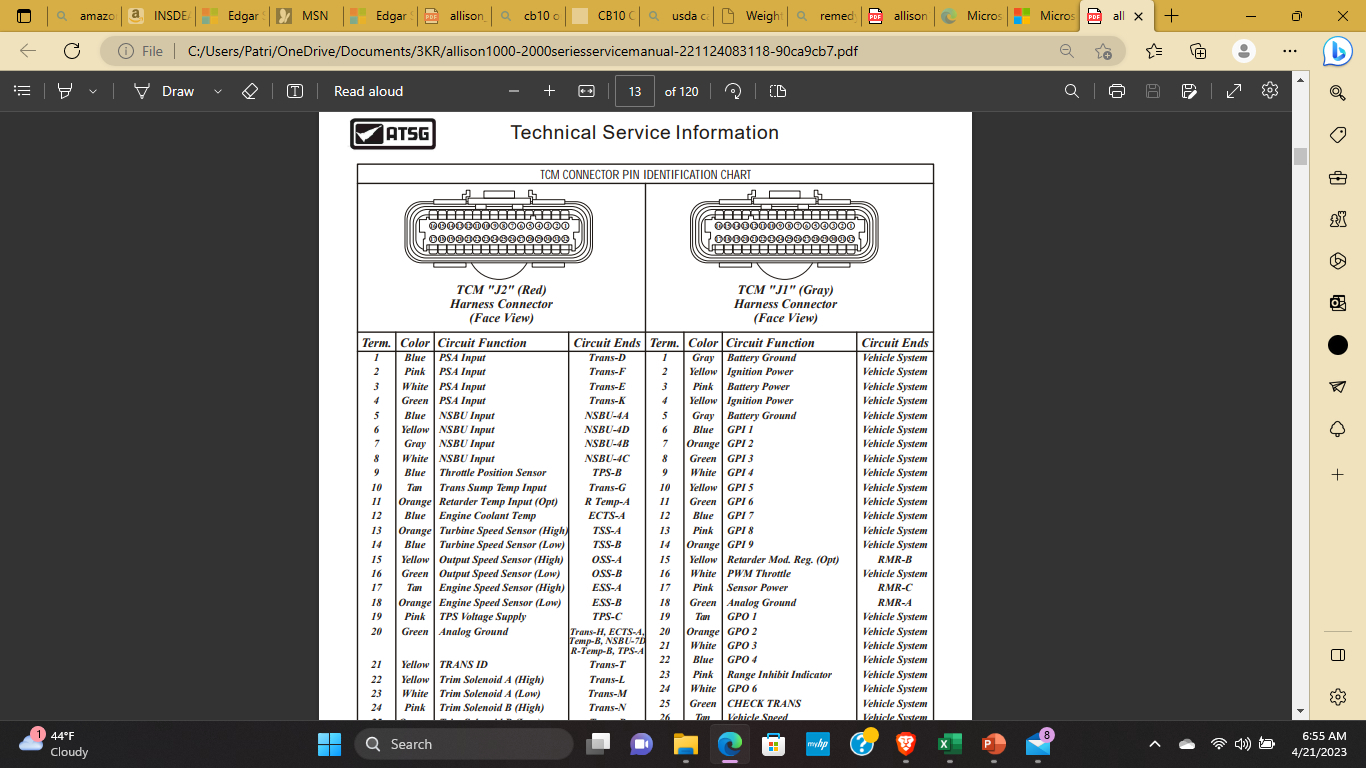Viewport: 1366px width, 768px height.
Task: Open the Bing chat sidebar button
Action: point(1338,51)
